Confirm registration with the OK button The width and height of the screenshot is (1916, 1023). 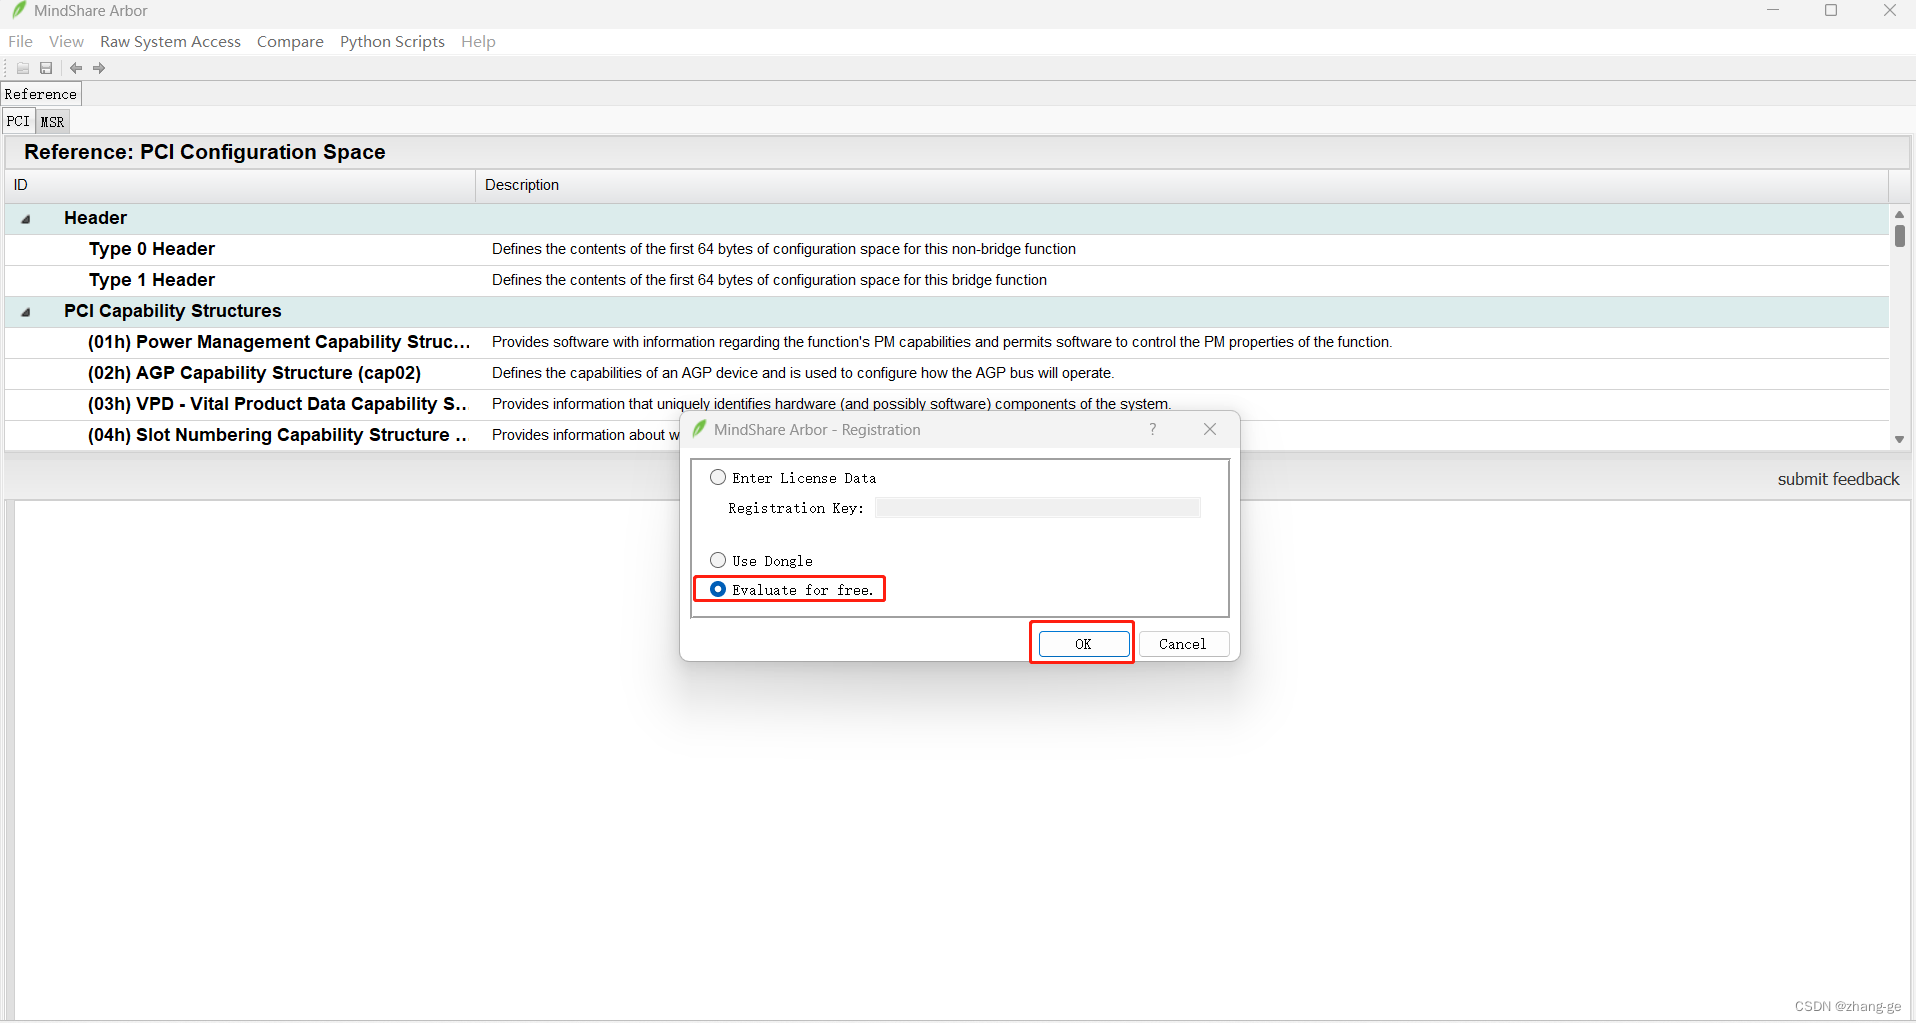coord(1081,643)
